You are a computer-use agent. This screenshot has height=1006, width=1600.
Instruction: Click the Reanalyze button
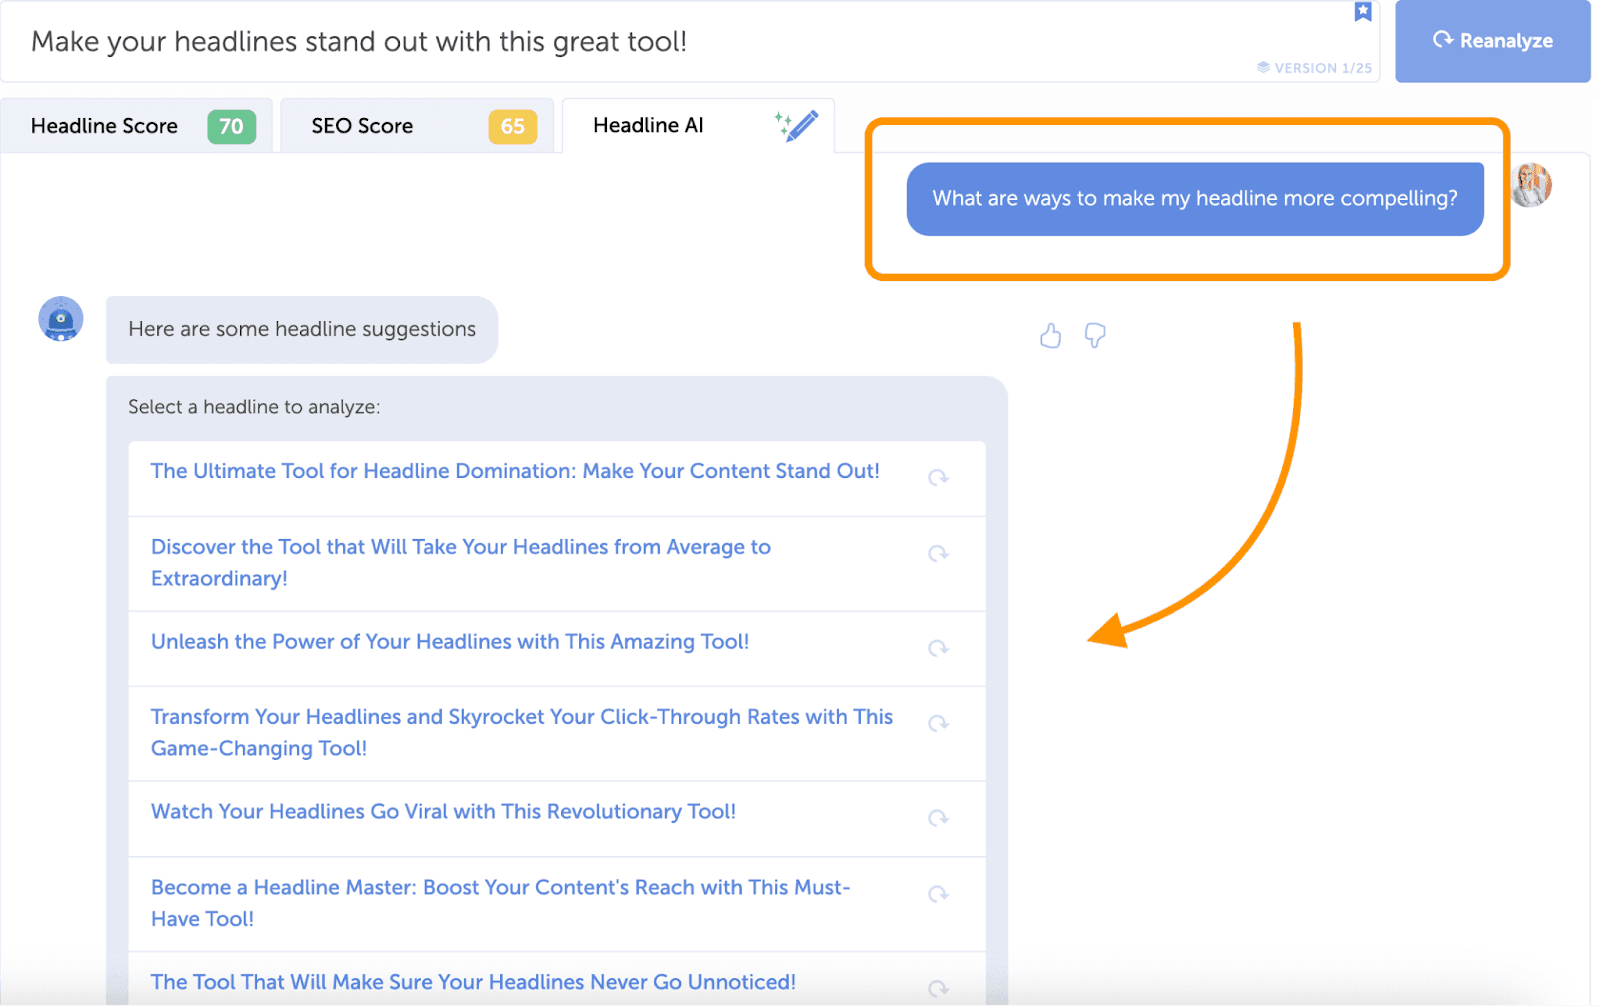pyautogui.click(x=1492, y=41)
